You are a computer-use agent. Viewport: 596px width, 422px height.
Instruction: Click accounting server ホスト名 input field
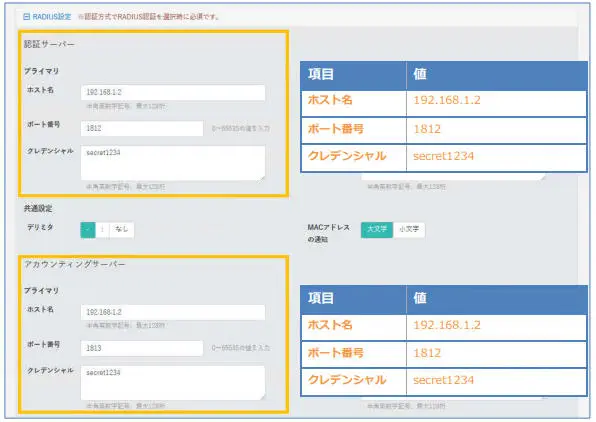pyautogui.click(x=173, y=312)
